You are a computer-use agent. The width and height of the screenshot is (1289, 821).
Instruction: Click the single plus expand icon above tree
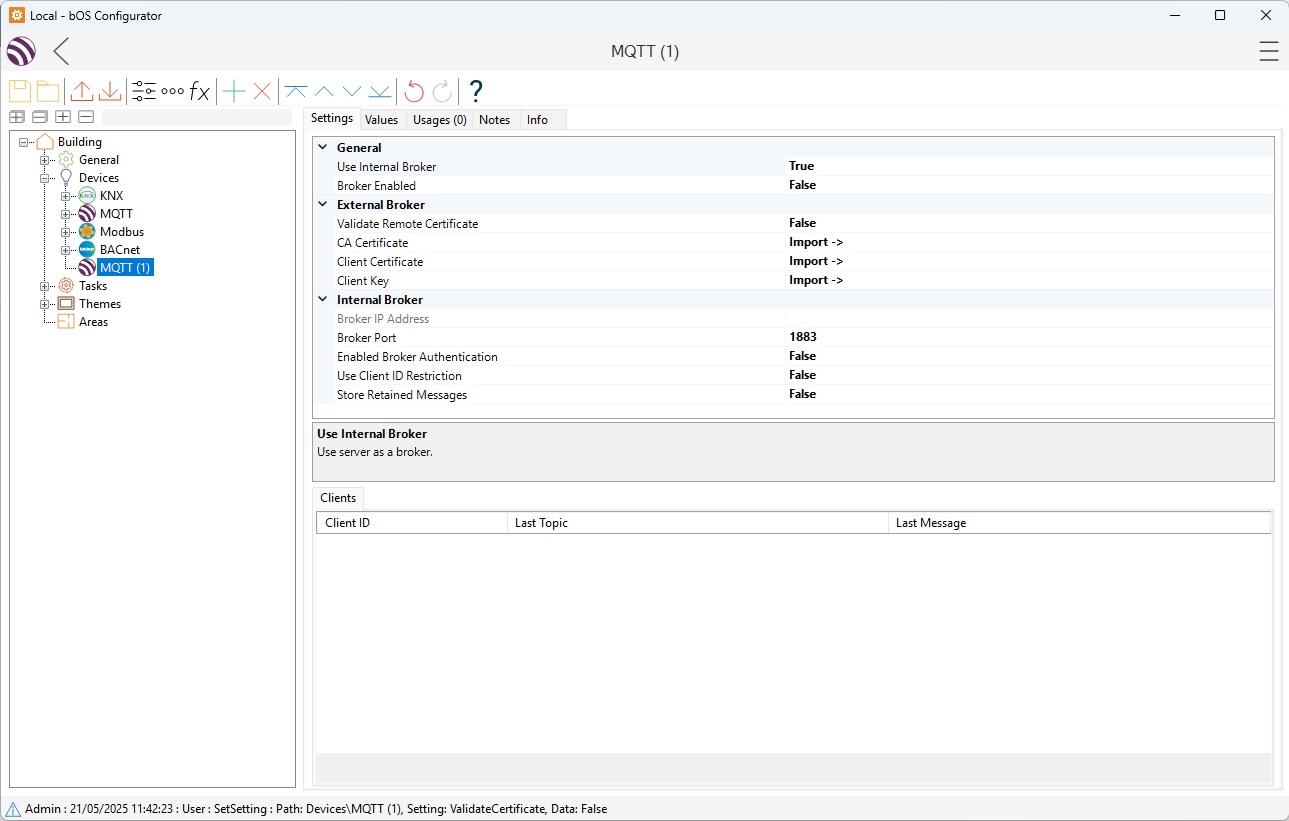(63, 117)
